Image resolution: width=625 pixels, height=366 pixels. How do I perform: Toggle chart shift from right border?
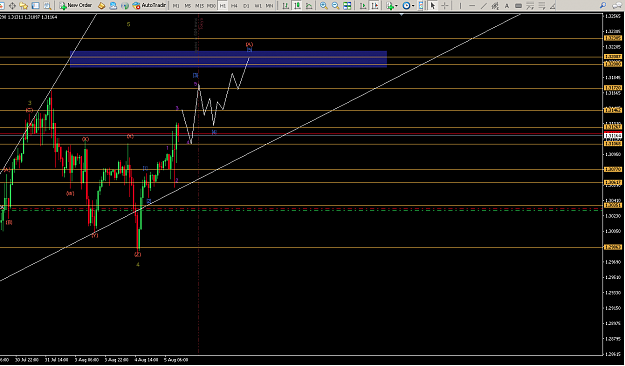[x=374, y=6]
